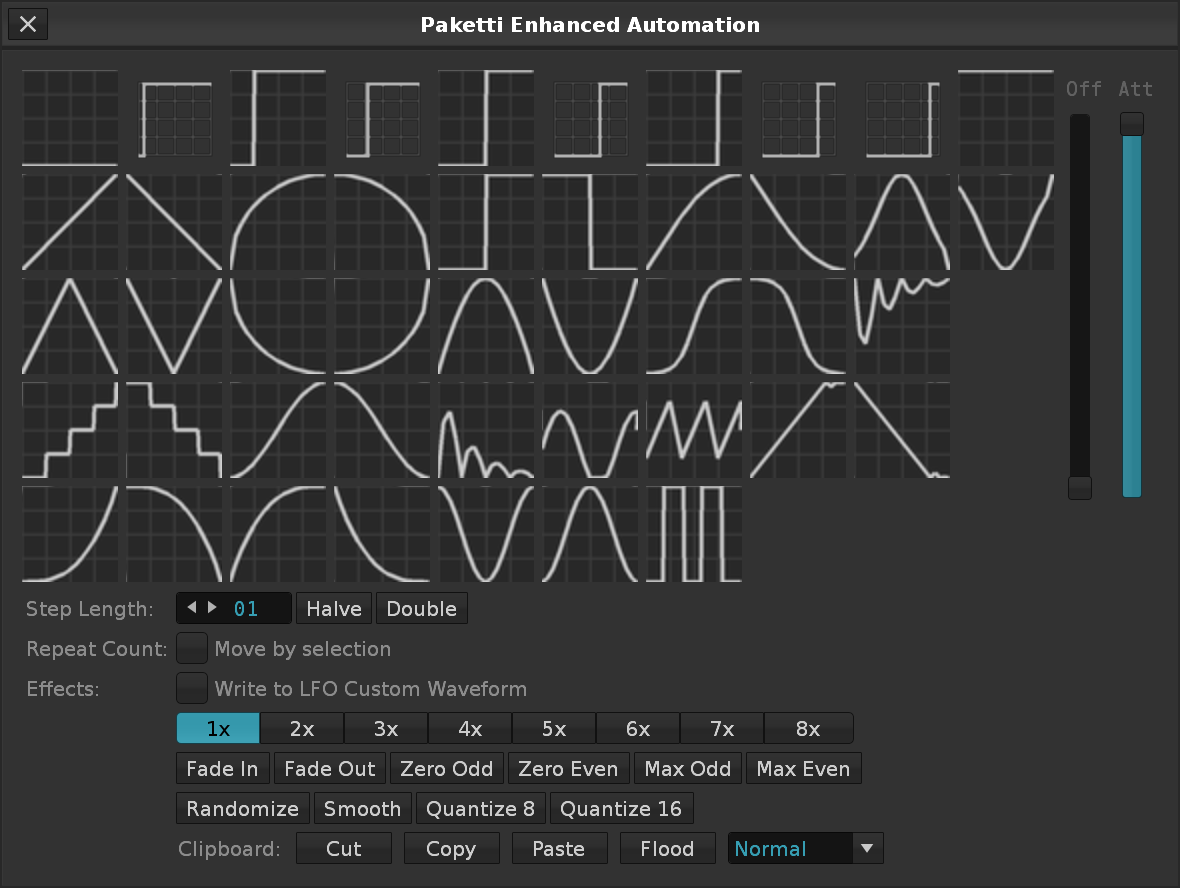Pick the U-shaped inverted parabola shape
1180x888 pixels.
[590, 326]
